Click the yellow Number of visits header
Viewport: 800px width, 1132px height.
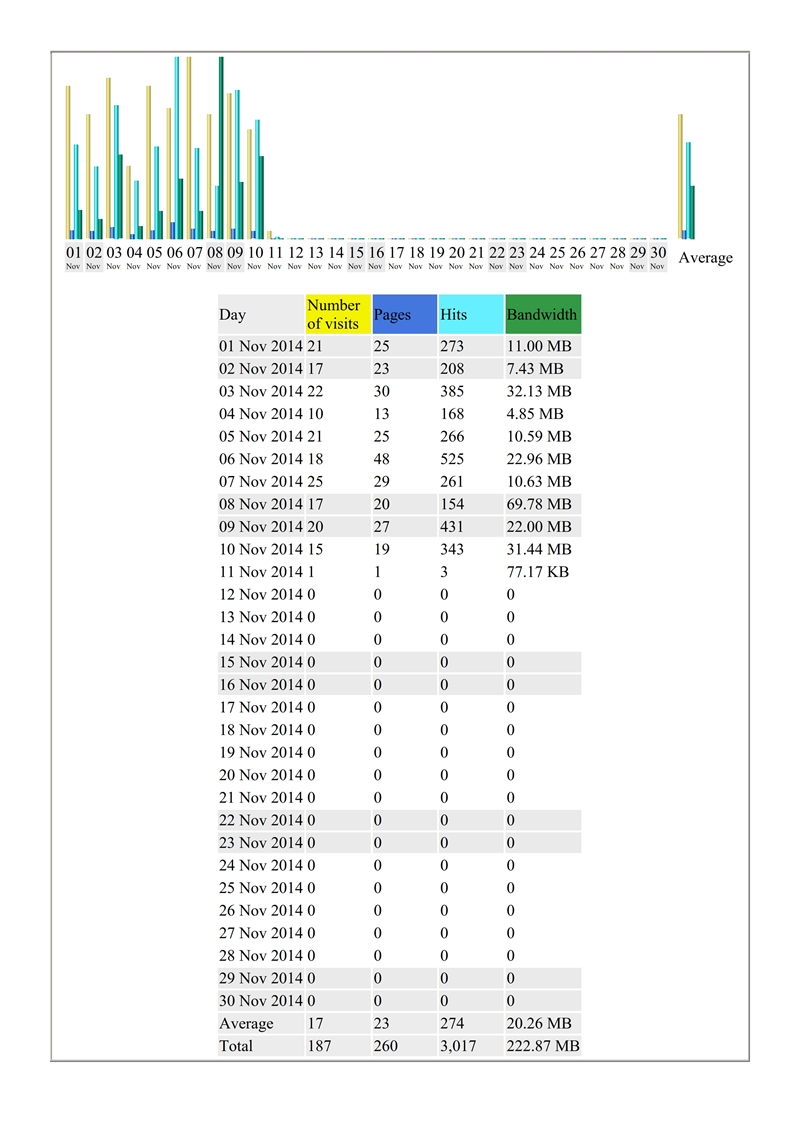338,314
